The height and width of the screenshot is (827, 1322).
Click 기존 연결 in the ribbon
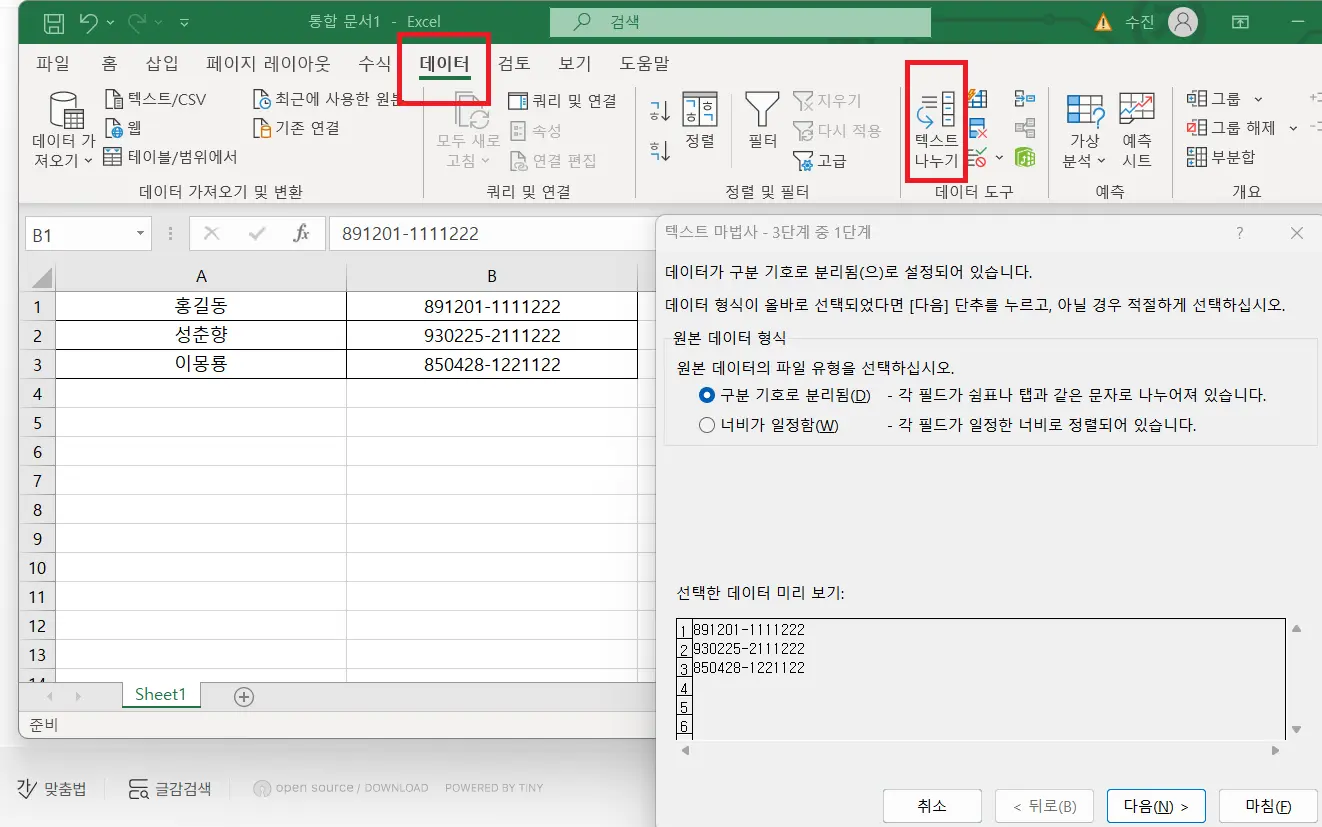tap(296, 128)
